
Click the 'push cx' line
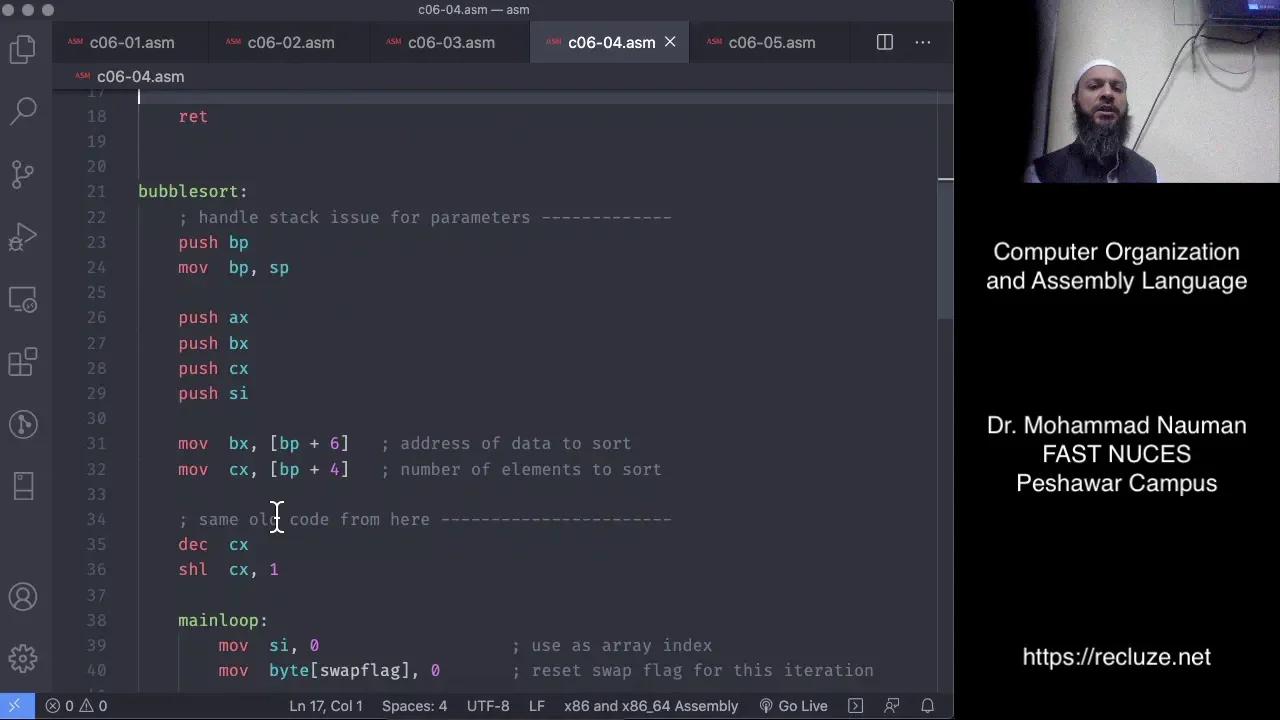[x=213, y=368]
